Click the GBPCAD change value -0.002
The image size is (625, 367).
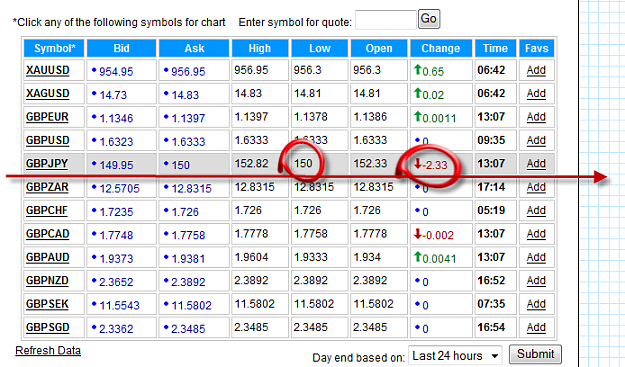pyautogui.click(x=438, y=235)
